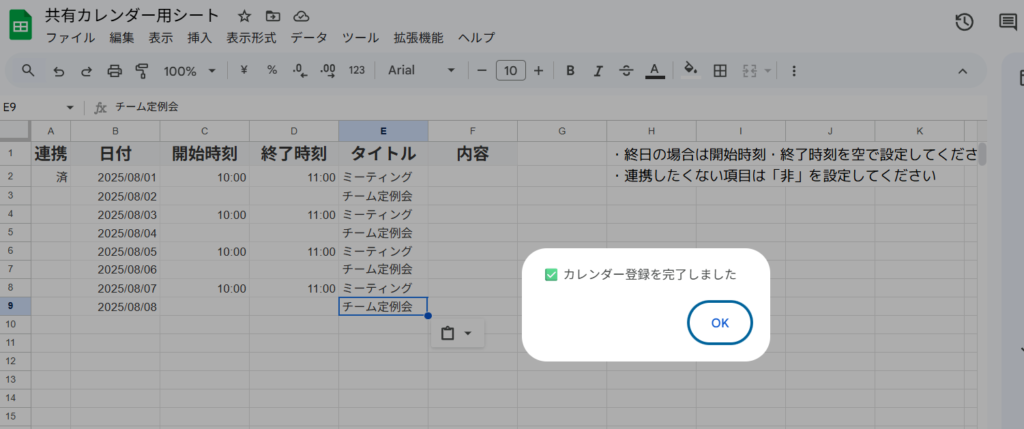This screenshot has width=1024, height=429.
Task: Open the name box dropdown arrow
Action: pos(70,107)
